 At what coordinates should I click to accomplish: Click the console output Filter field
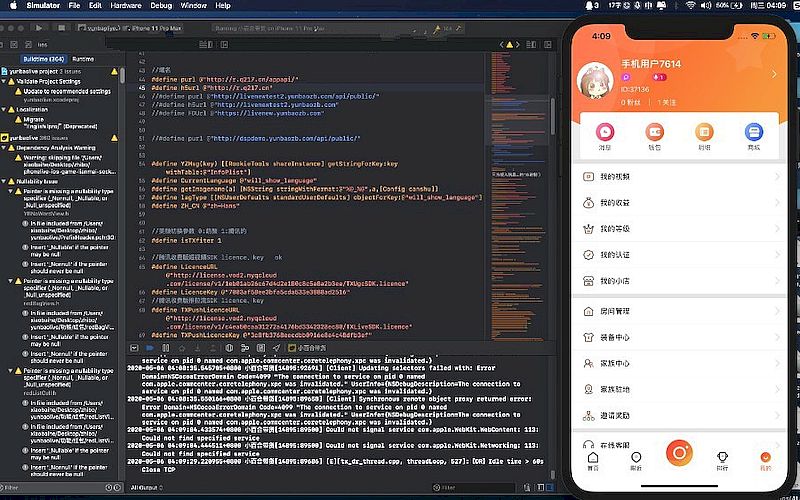[472, 488]
